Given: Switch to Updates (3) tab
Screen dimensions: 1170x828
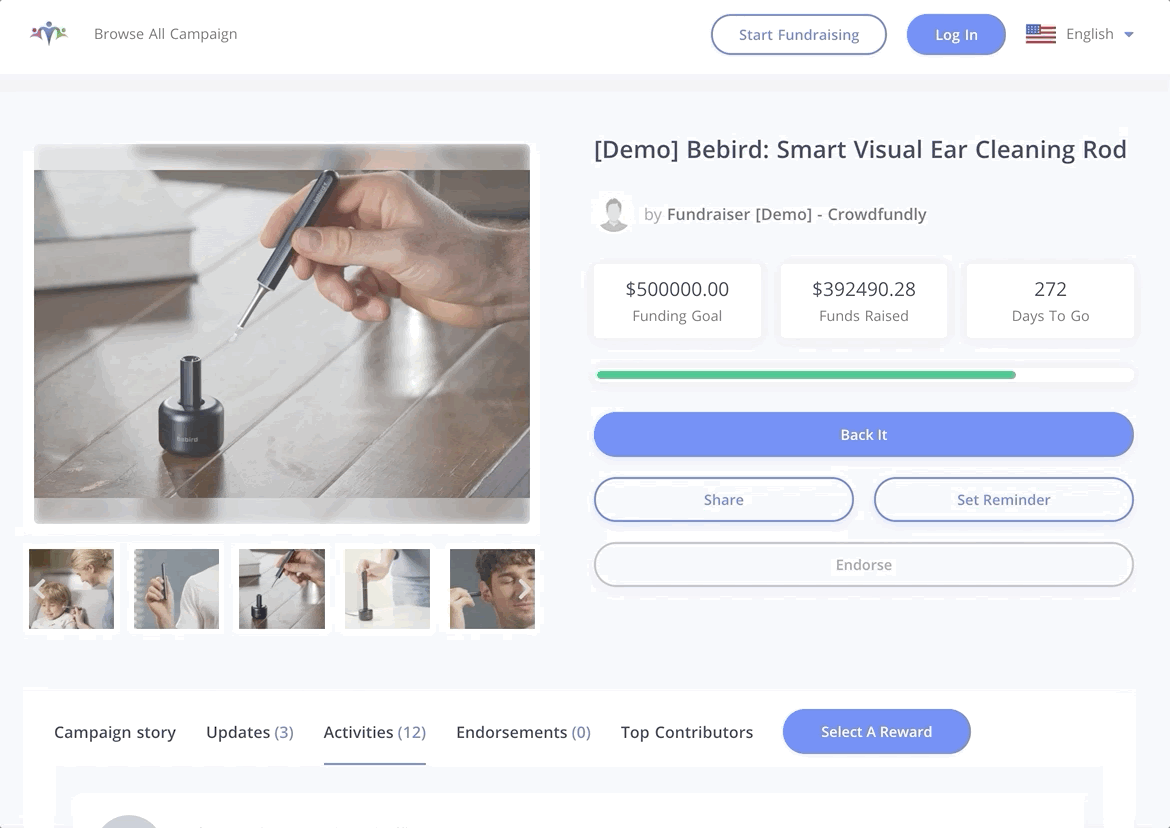Looking at the screenshot, I should pyautogui.click(x=250, y=733).
